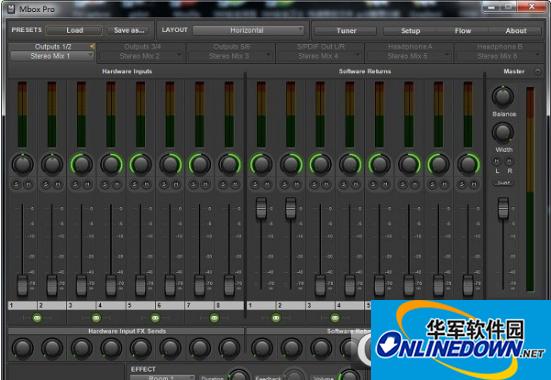
Task: Solo hardware input channel 3
Action: tap(75, 184)
